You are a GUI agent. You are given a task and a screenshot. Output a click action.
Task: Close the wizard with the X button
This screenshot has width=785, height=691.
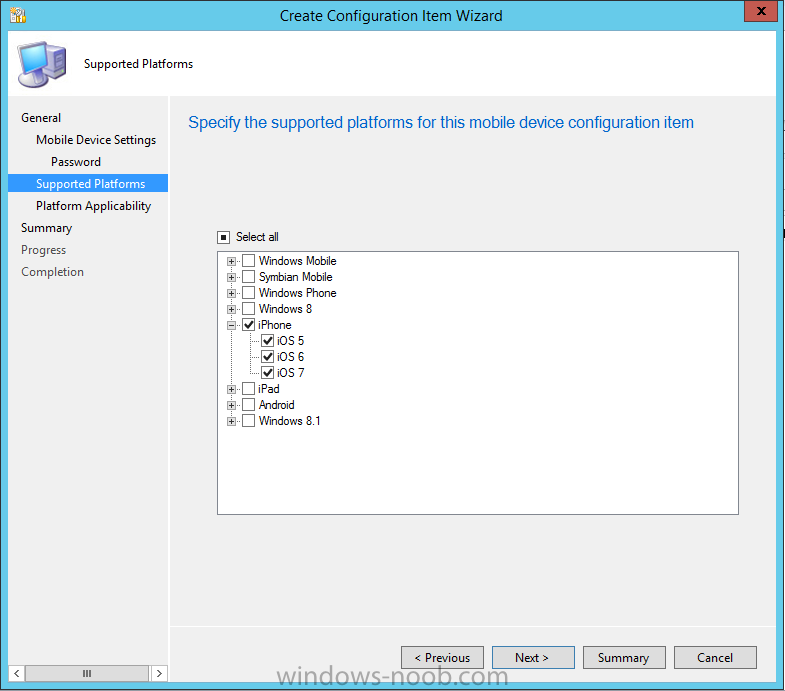[x=761, y=11]
